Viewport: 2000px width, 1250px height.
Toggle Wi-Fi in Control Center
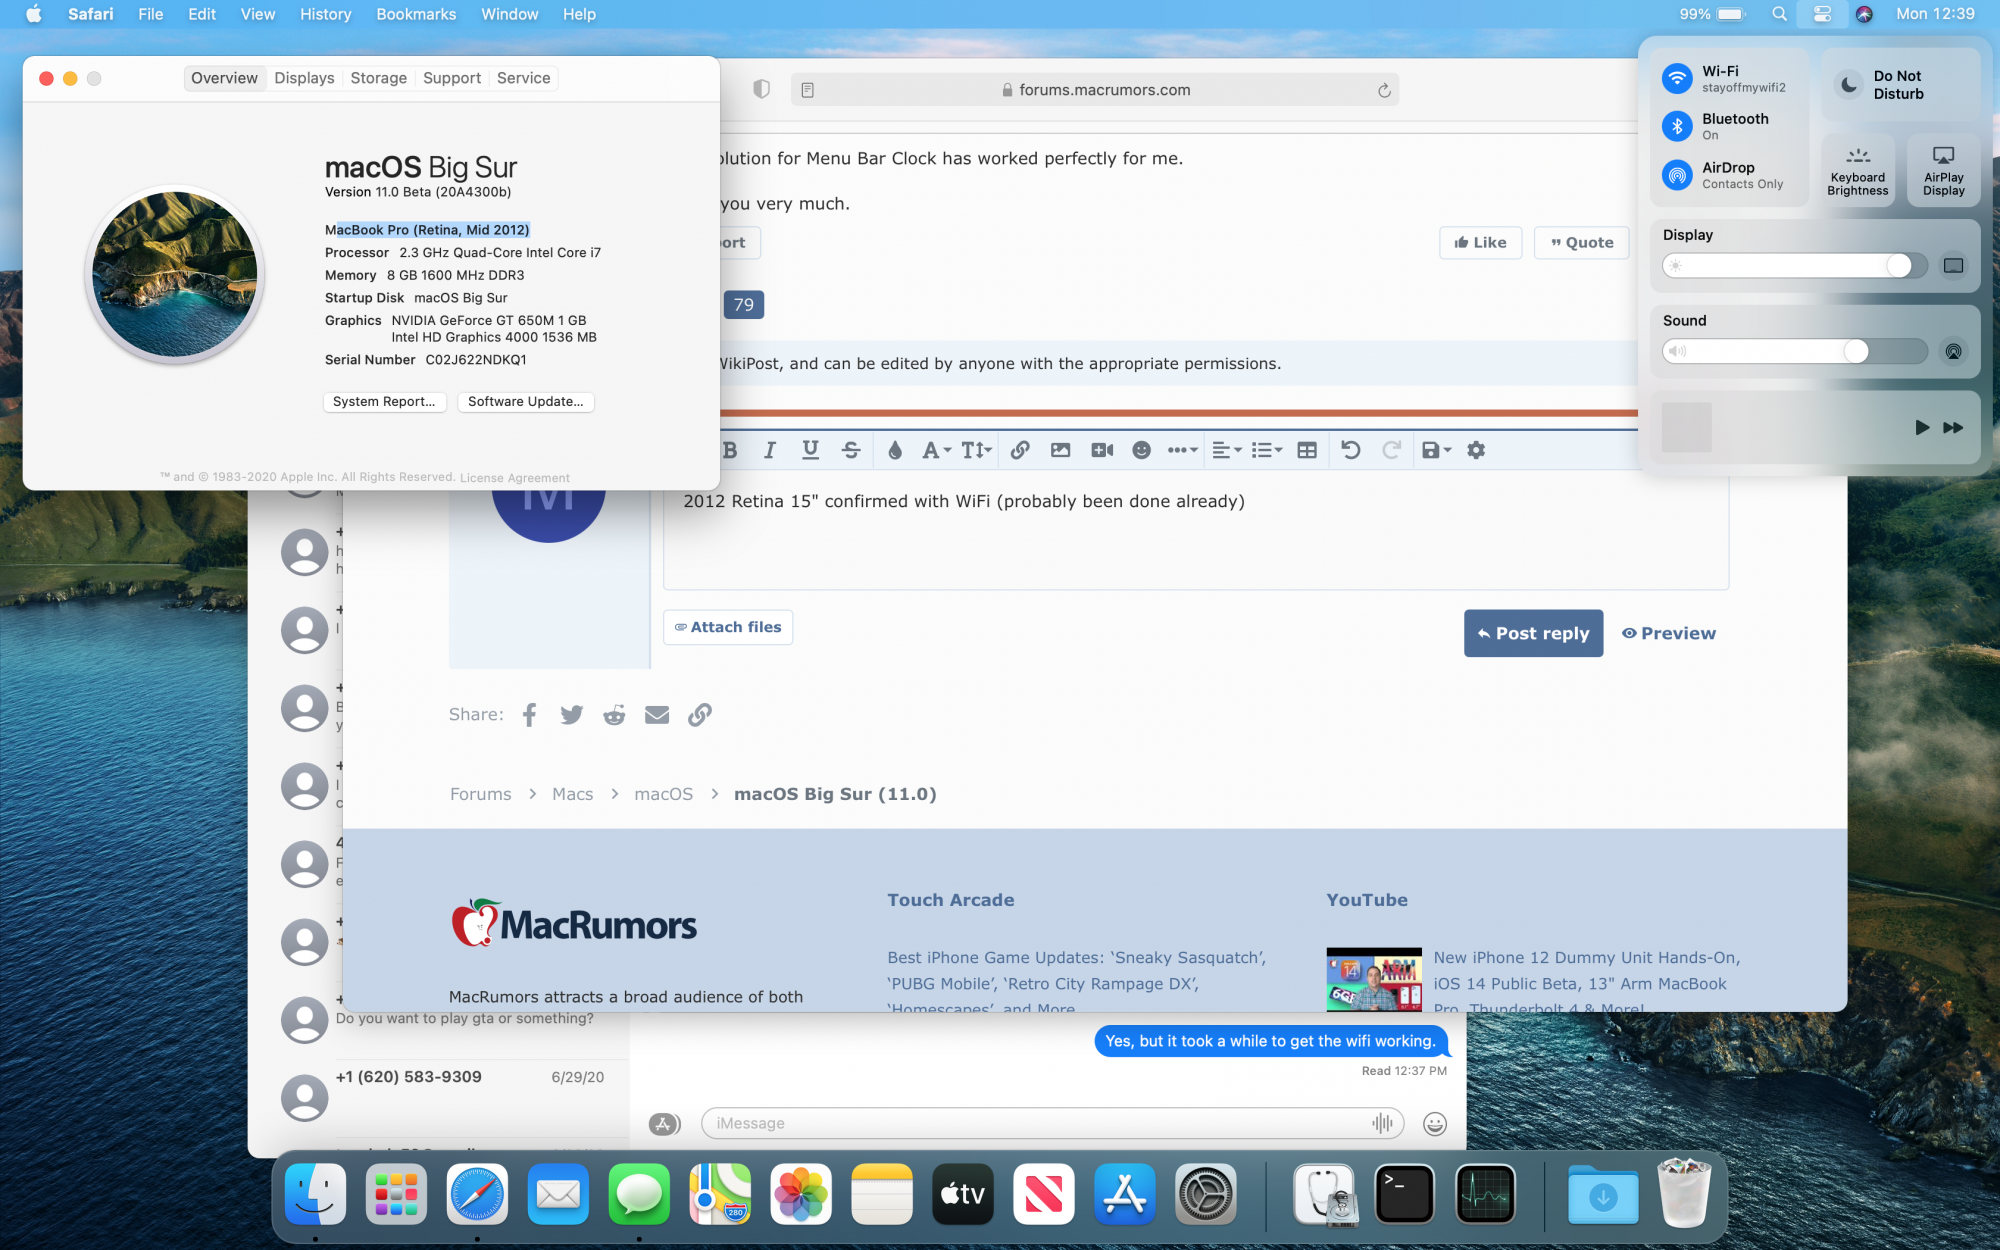(1677, 78)
